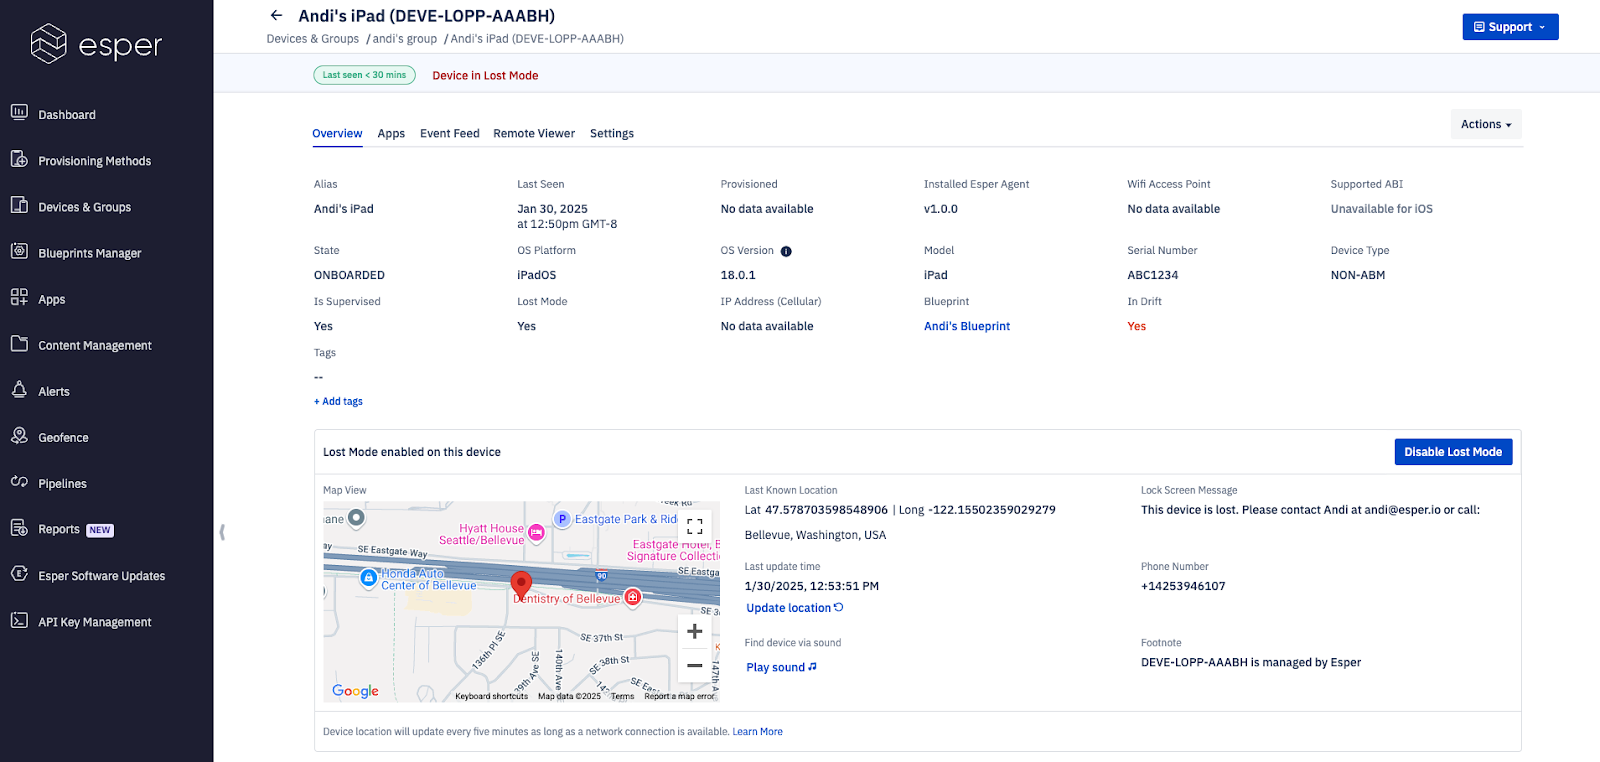
Task: Click state value ONBOARDED
Action: click(x=349, y=275)
